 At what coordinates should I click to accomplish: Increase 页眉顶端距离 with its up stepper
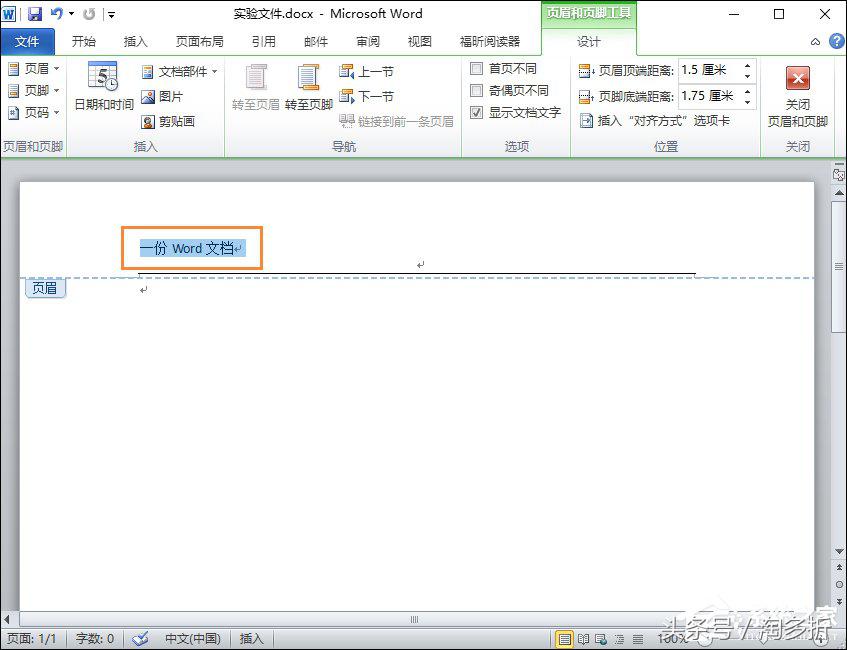748,64
